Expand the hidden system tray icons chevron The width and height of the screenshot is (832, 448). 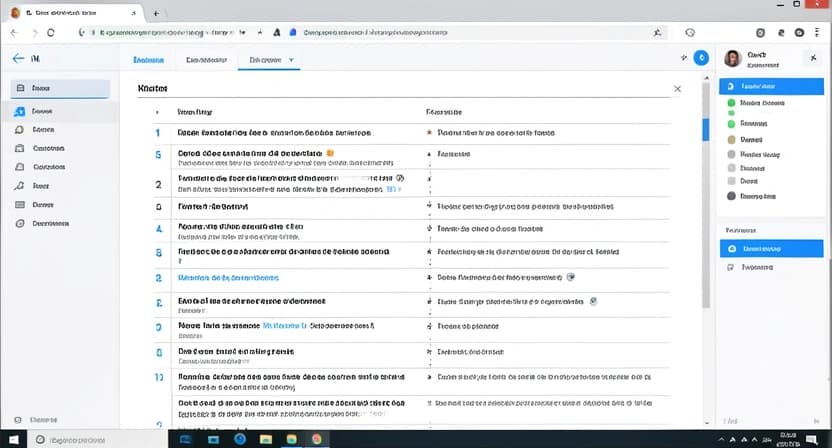[x=721, y=440]
